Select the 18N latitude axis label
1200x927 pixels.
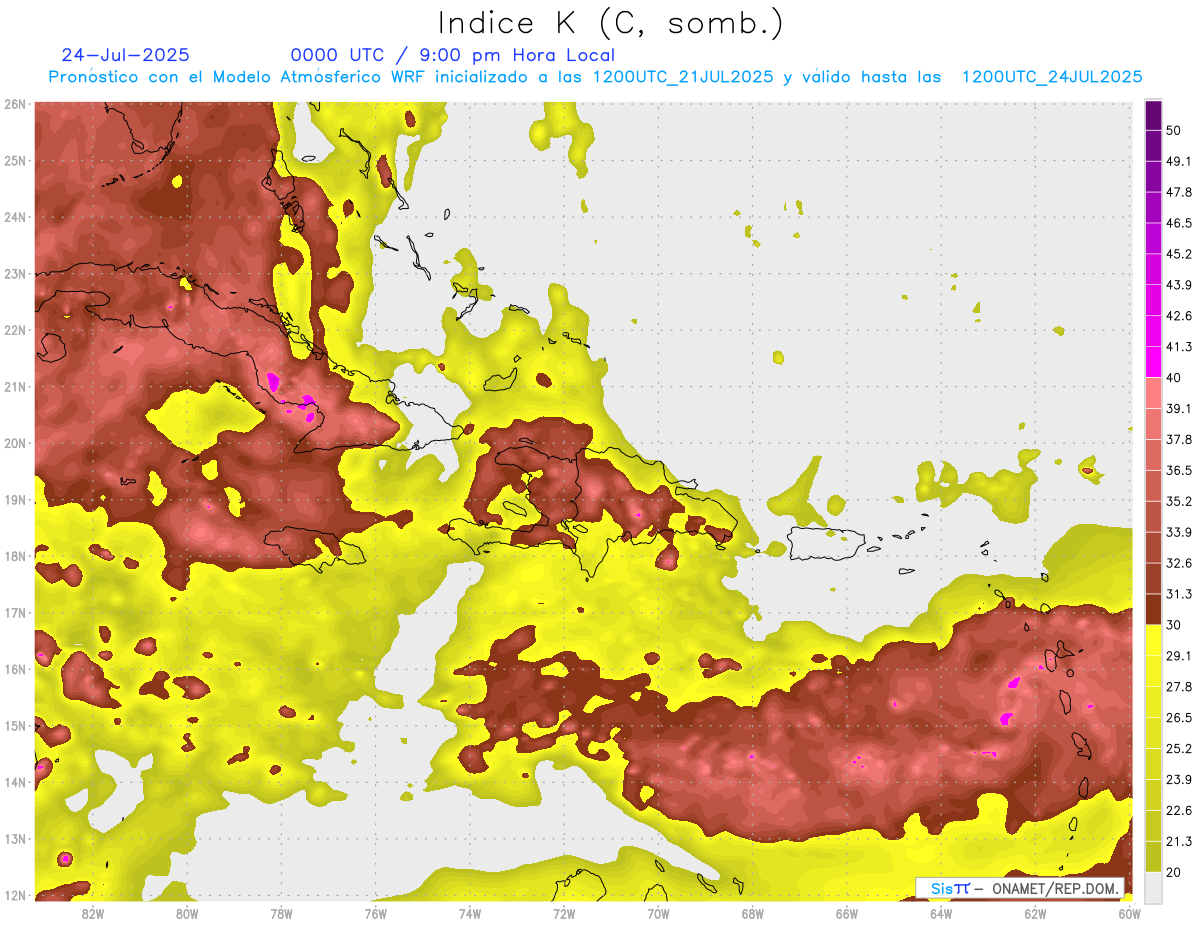click(x=15, y=556)
